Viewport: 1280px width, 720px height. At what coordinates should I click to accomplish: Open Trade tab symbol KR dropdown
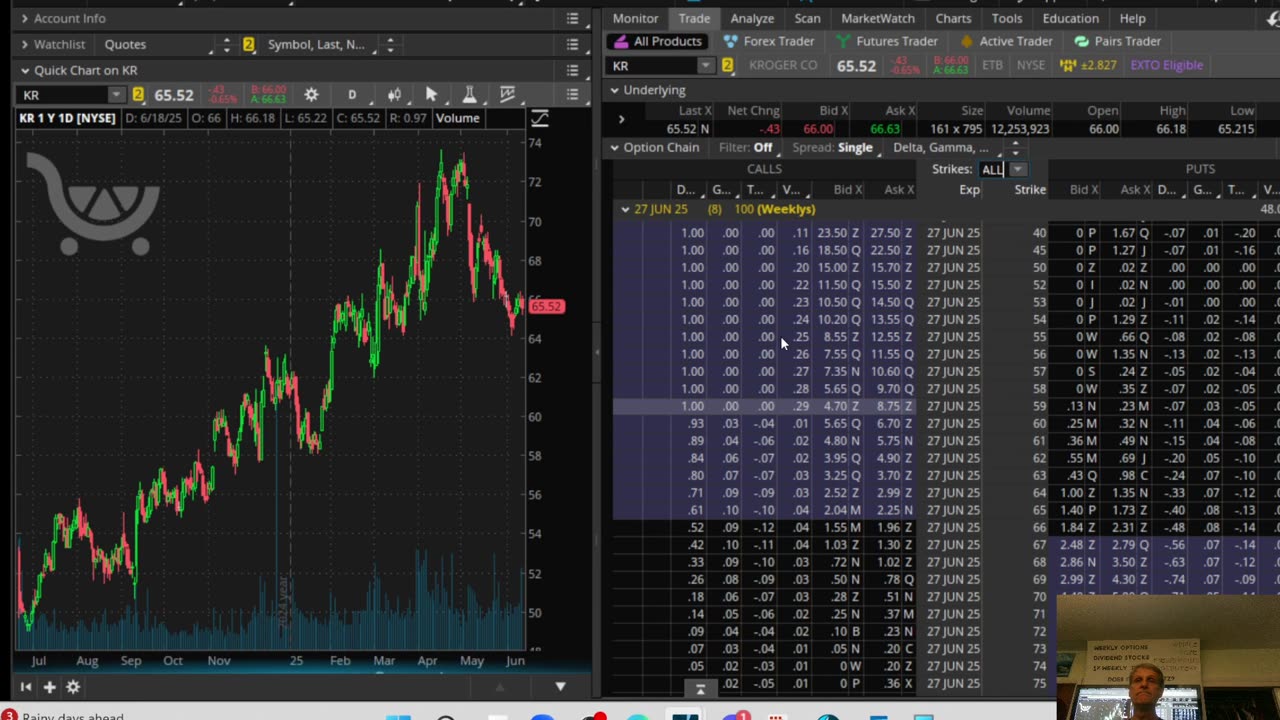click(705, 66)
